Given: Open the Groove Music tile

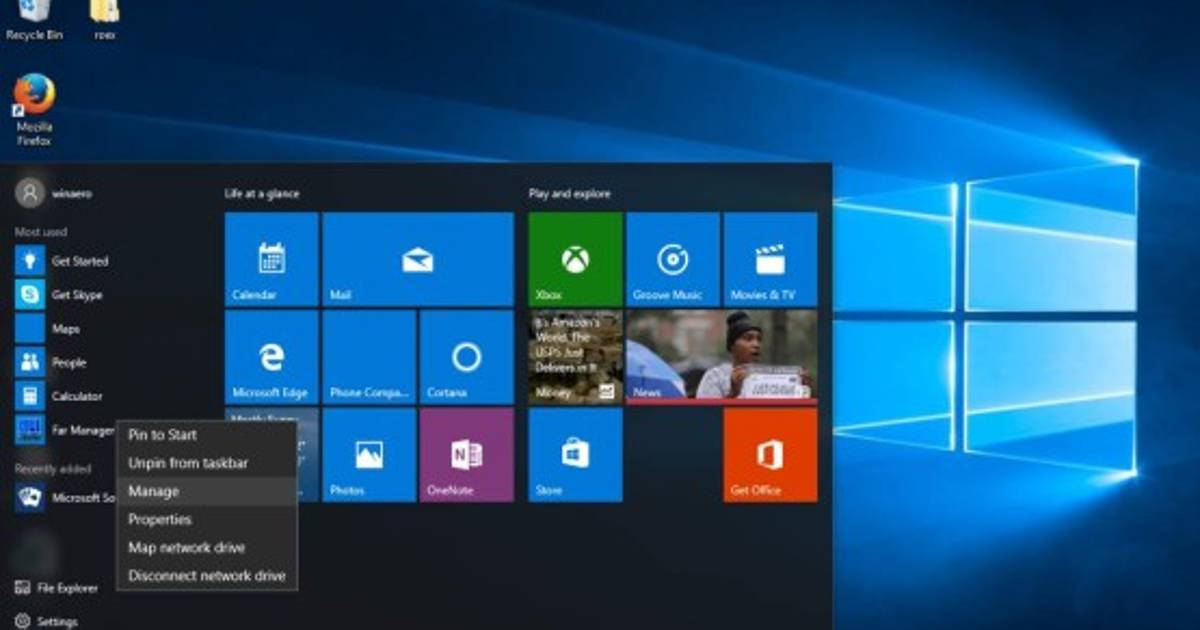Looking at the screenshot, I should (x=672, y=259).
